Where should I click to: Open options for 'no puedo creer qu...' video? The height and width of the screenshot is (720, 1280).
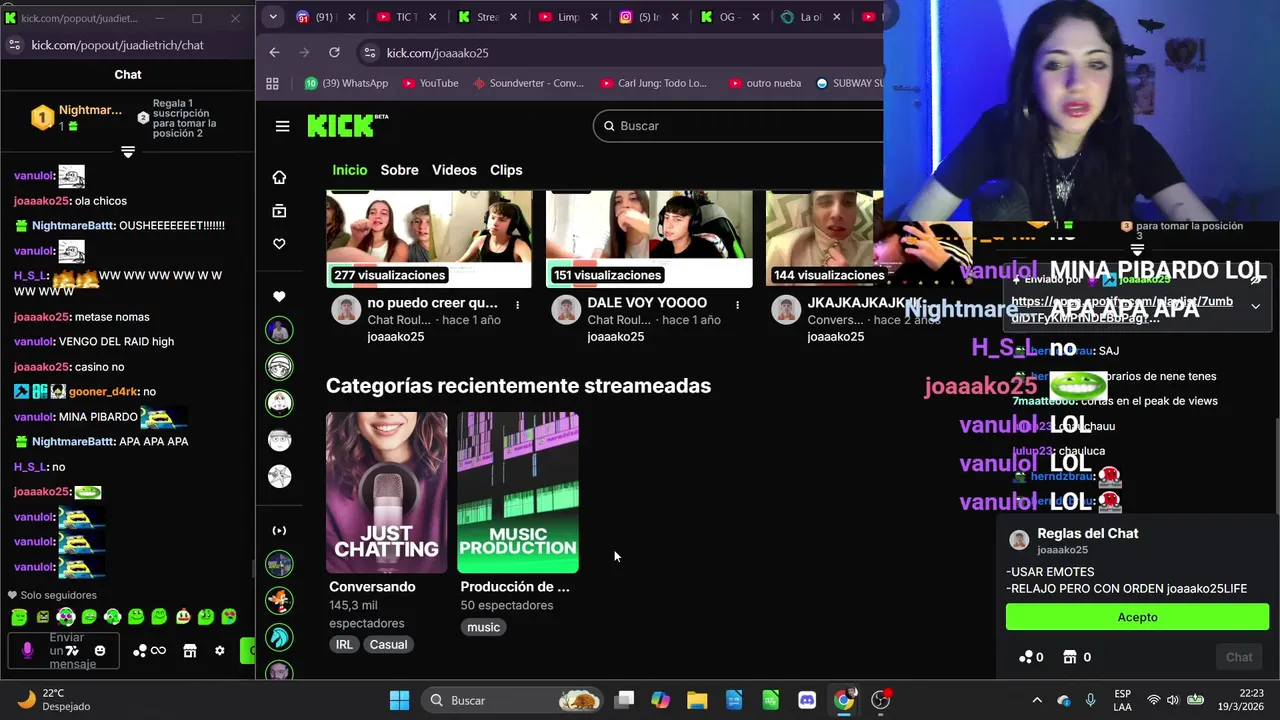point(517,304)
